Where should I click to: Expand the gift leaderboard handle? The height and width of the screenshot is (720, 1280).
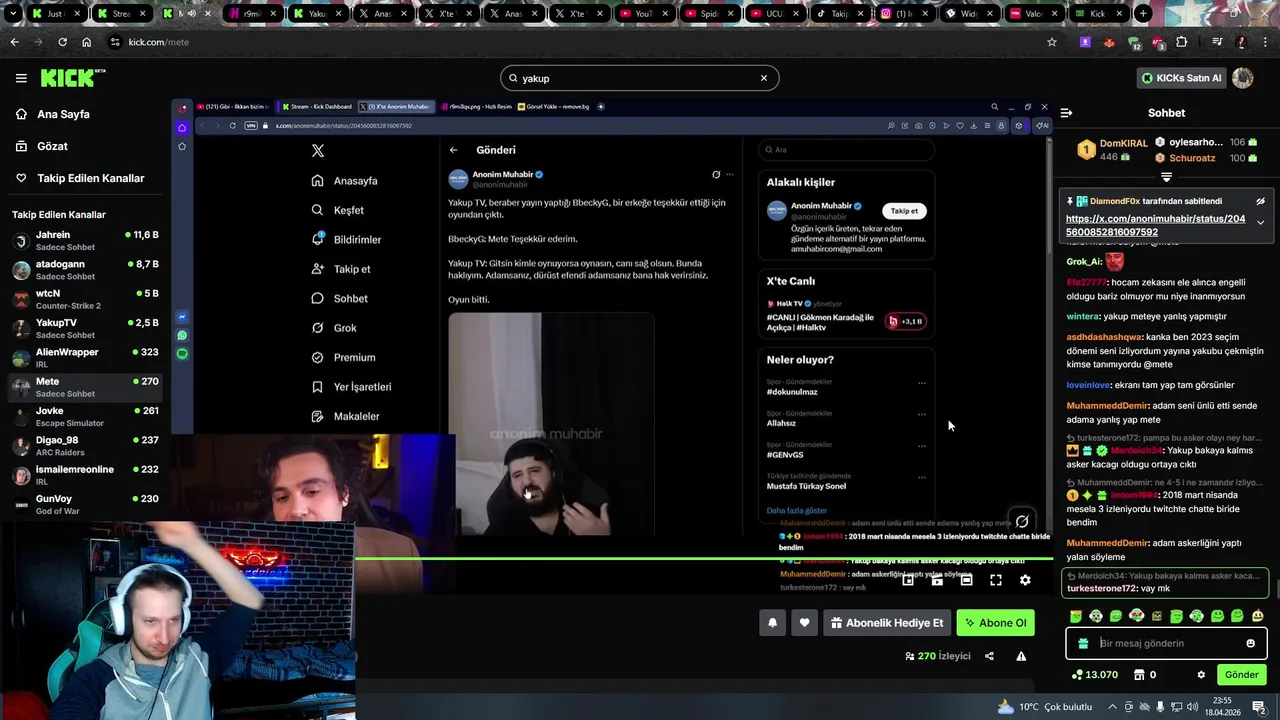[x=1166, y=177]
